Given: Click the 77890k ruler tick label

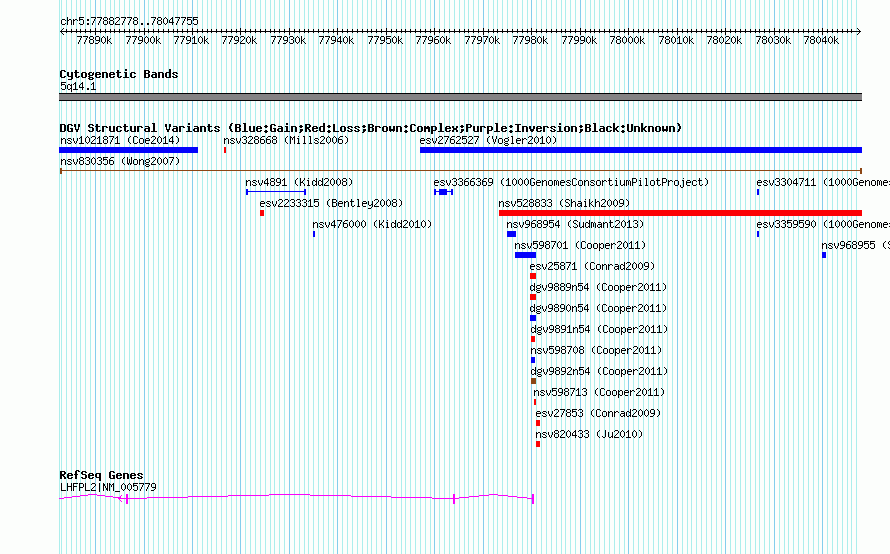Looking at the screenshot, I should click(94, 40).
